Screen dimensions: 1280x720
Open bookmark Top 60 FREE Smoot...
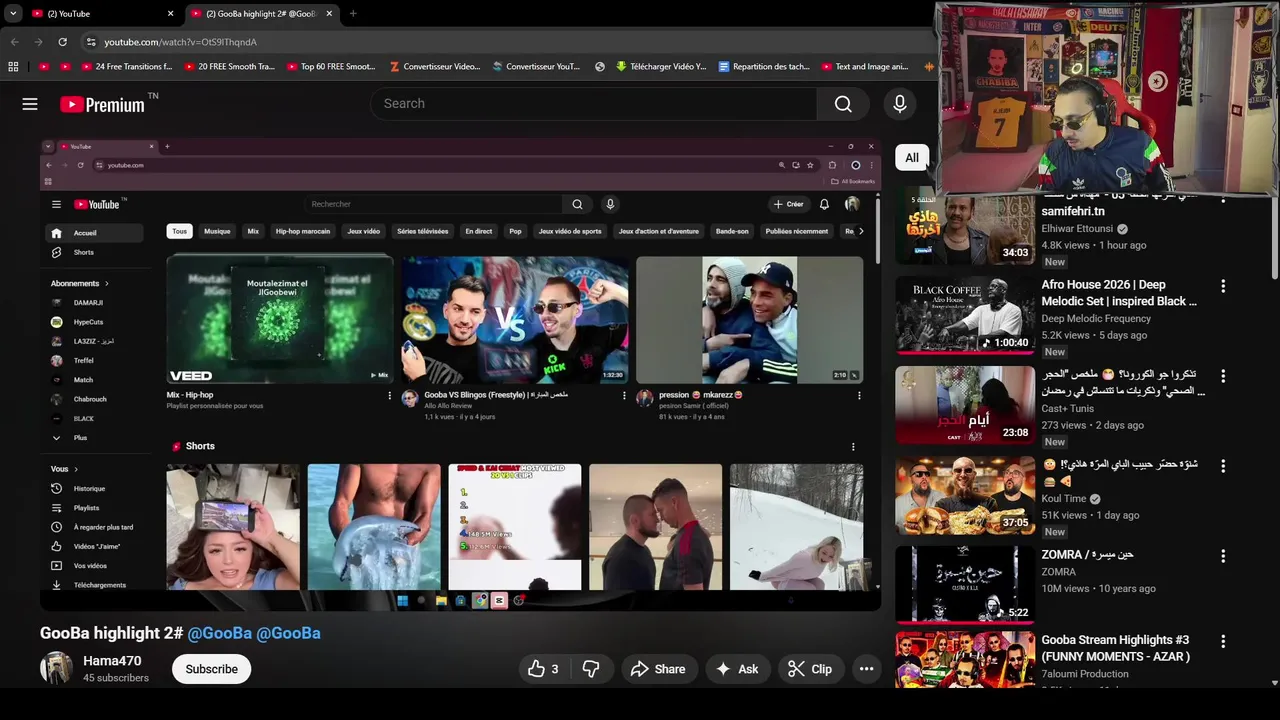tap(331, 67)
